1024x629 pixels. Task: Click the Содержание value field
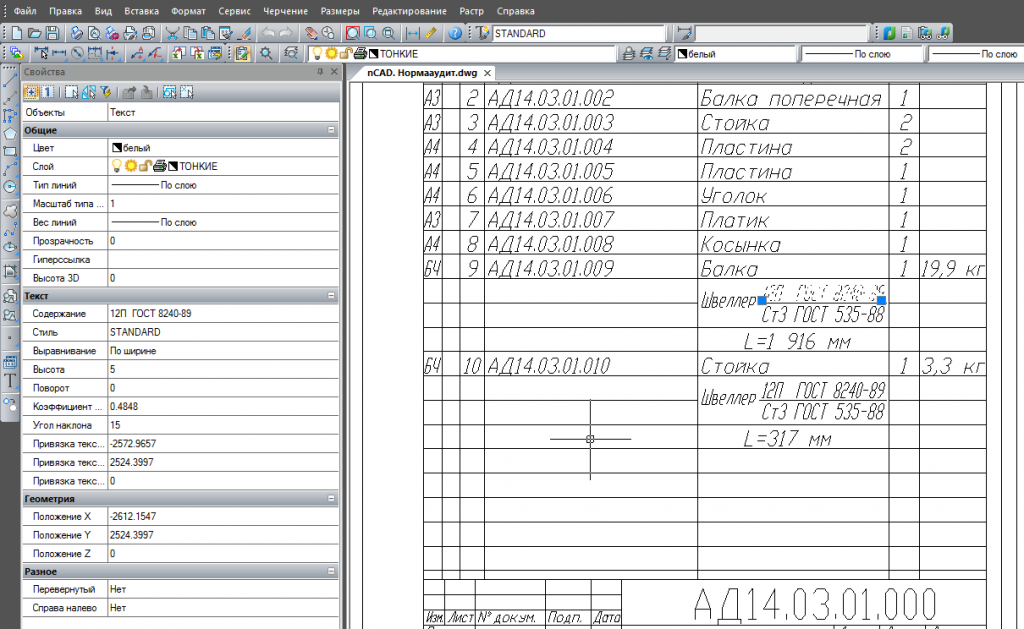pos(223,314)
